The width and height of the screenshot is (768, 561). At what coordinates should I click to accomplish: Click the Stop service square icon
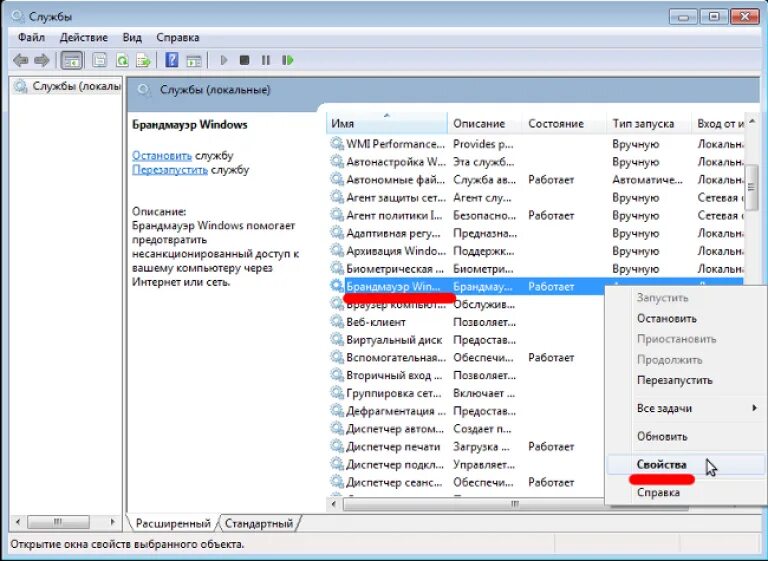[x=244, y=60]
